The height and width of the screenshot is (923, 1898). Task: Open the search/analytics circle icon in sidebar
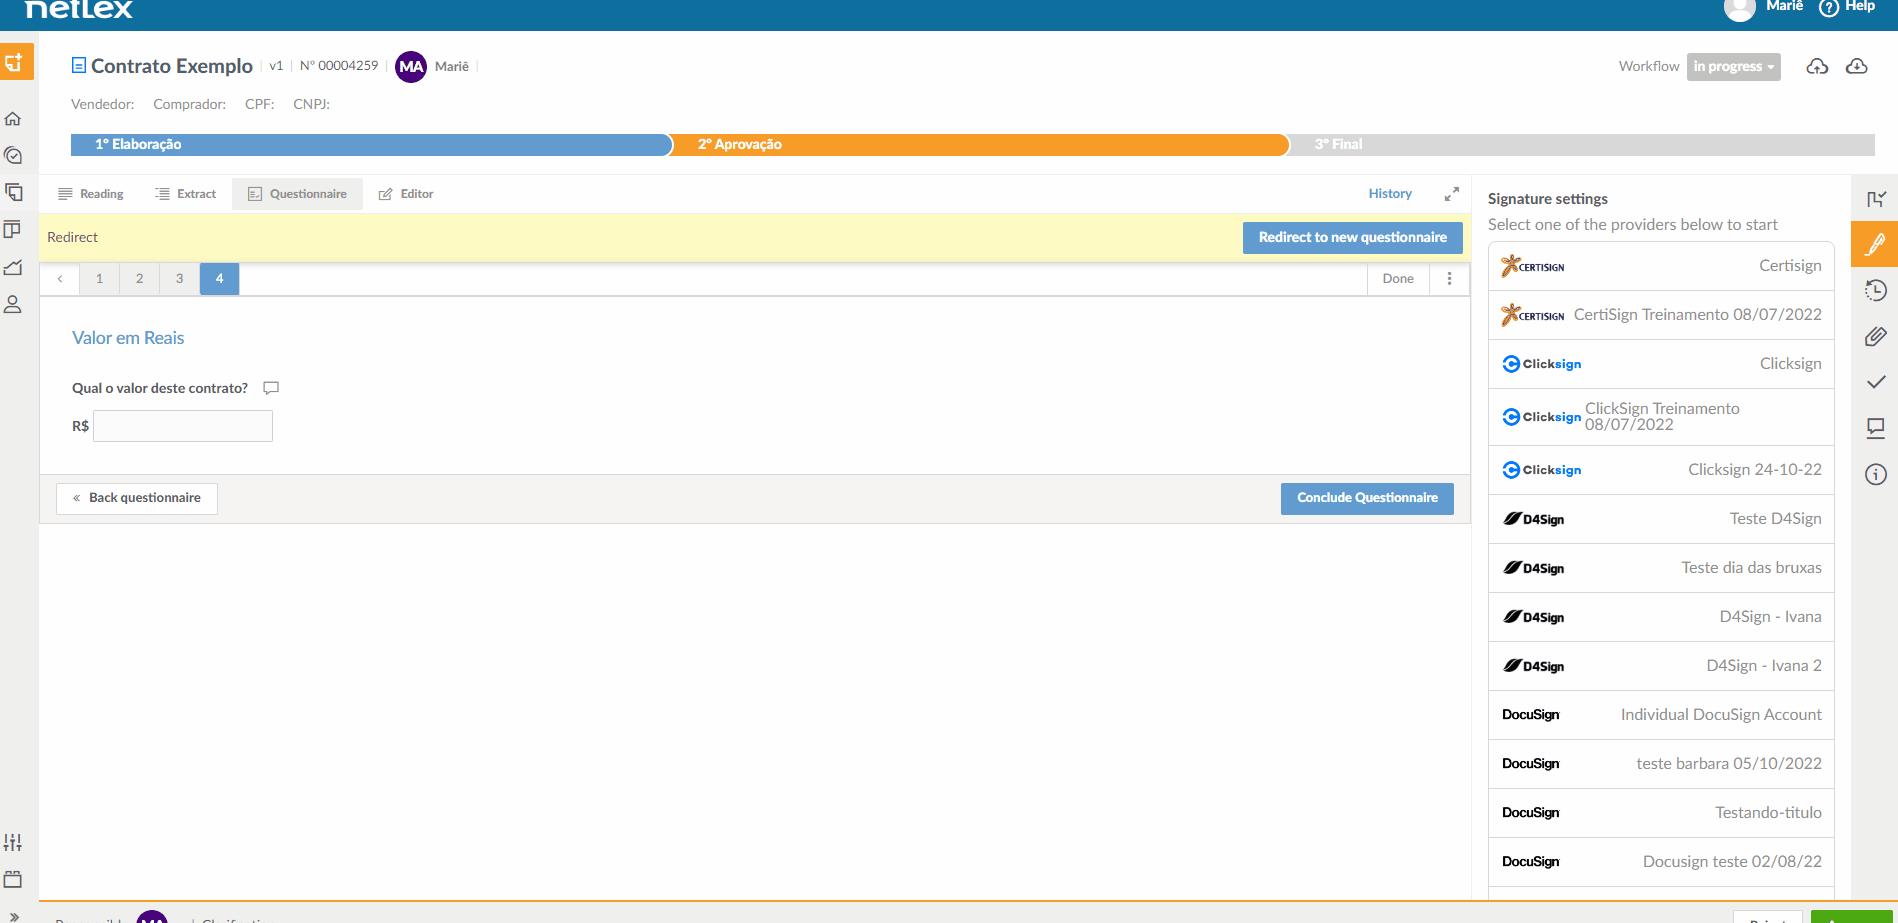pos(13,156)
